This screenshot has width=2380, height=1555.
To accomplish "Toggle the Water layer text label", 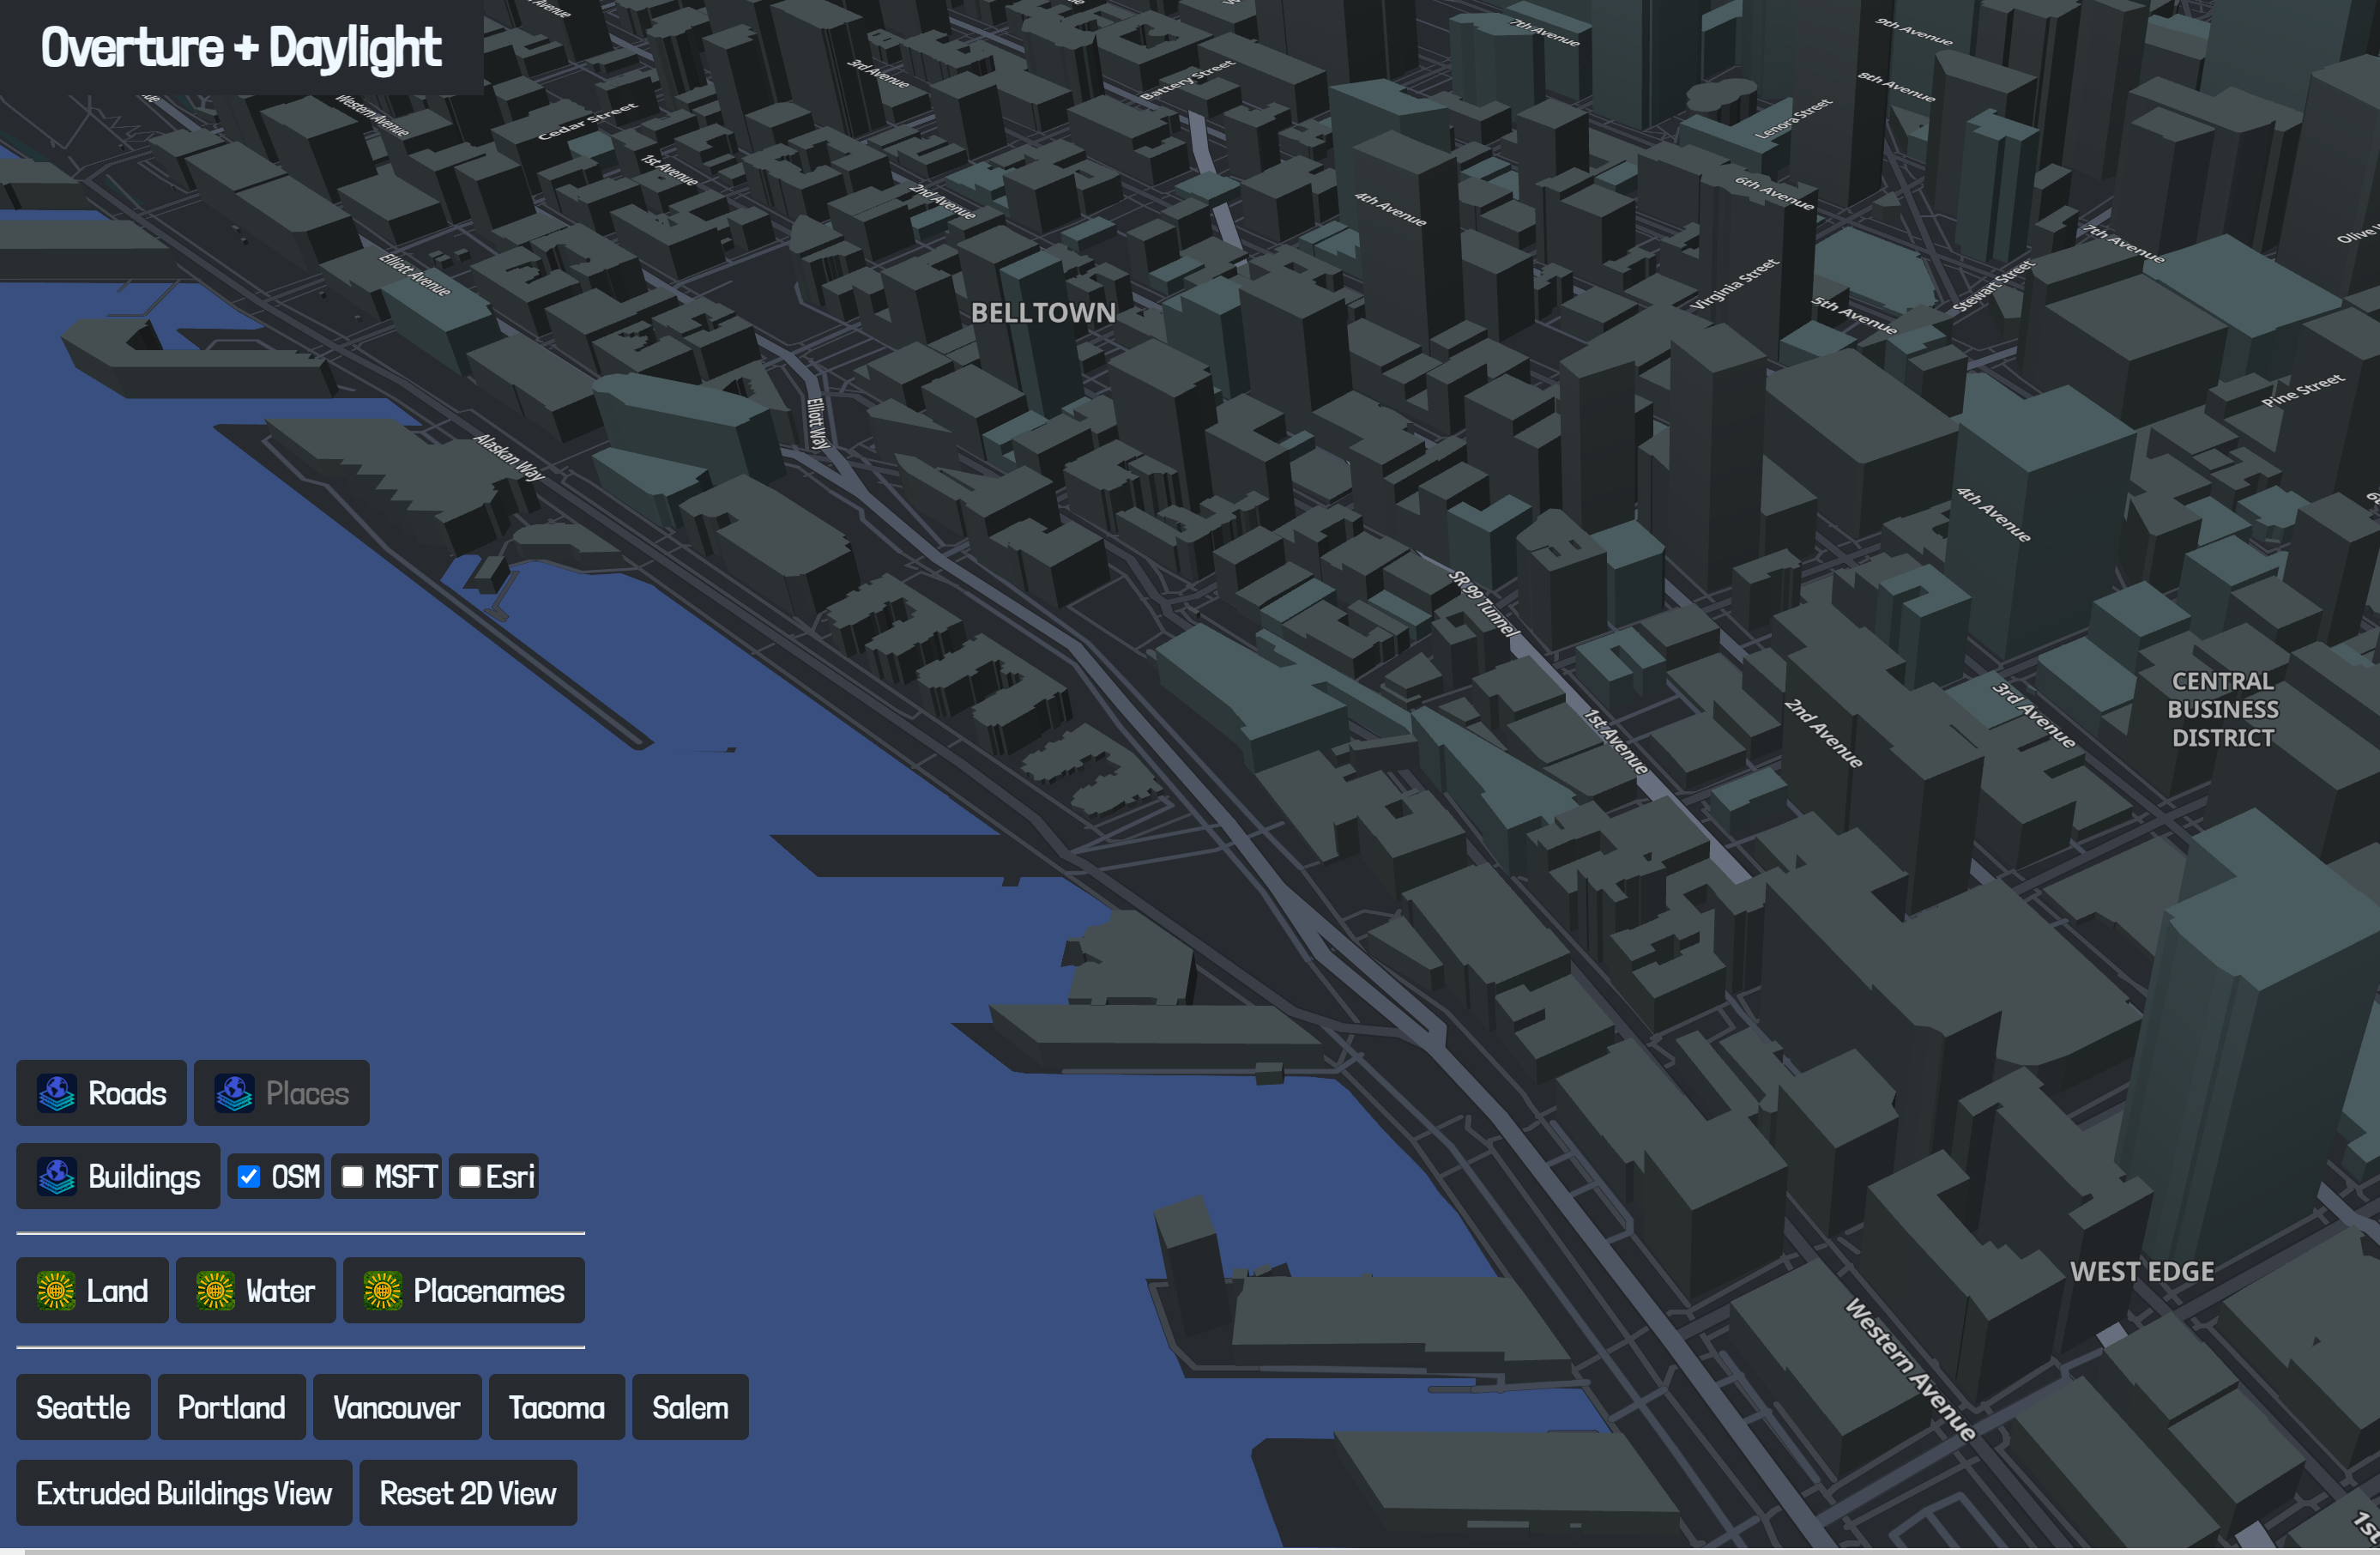I will (280, 1290).
